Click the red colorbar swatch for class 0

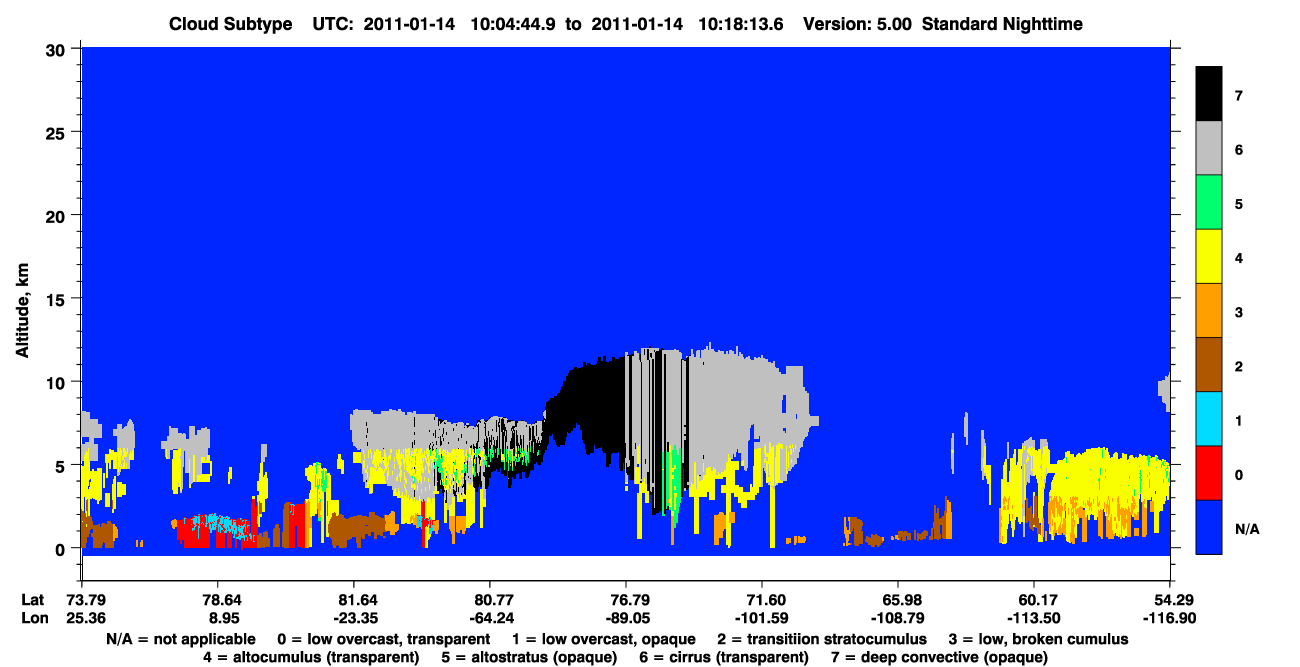coord(1209,472)
